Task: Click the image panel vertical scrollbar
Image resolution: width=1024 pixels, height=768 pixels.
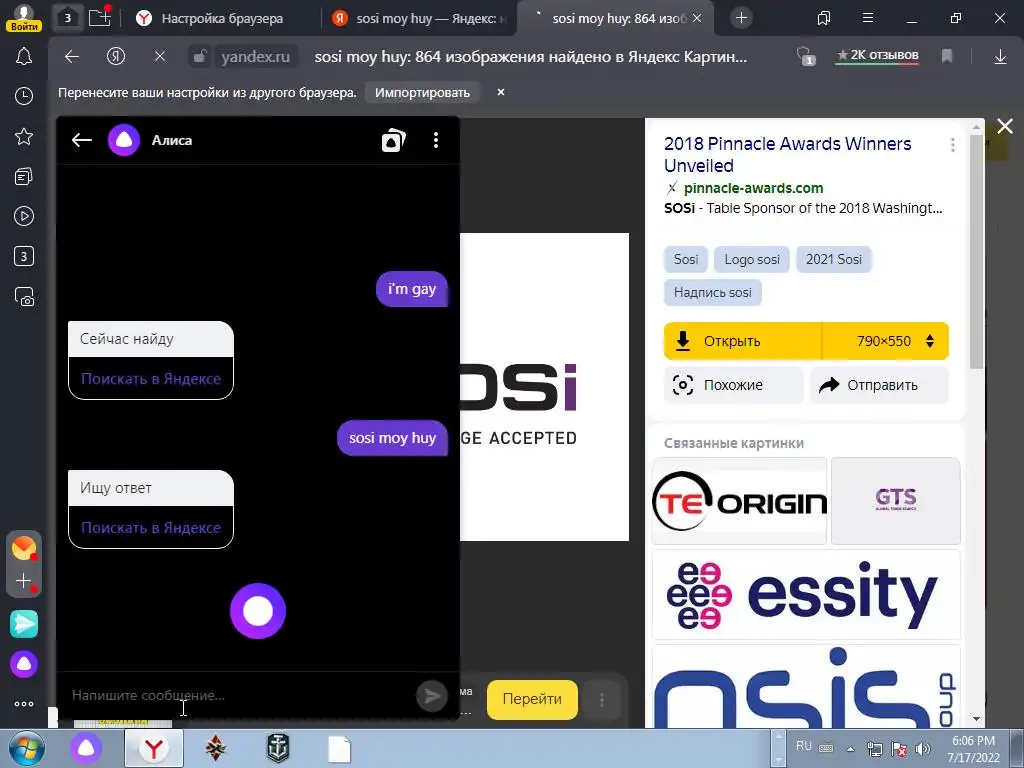Action: point(976,251)
